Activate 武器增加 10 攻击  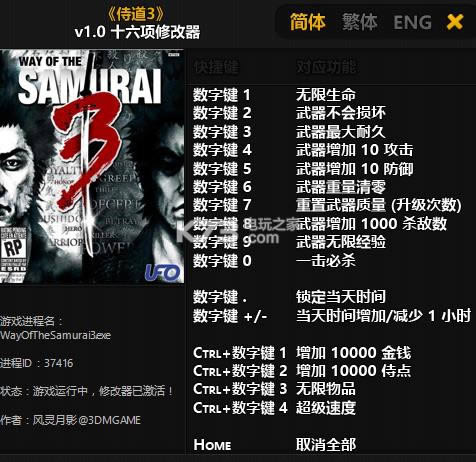[354, 150]
